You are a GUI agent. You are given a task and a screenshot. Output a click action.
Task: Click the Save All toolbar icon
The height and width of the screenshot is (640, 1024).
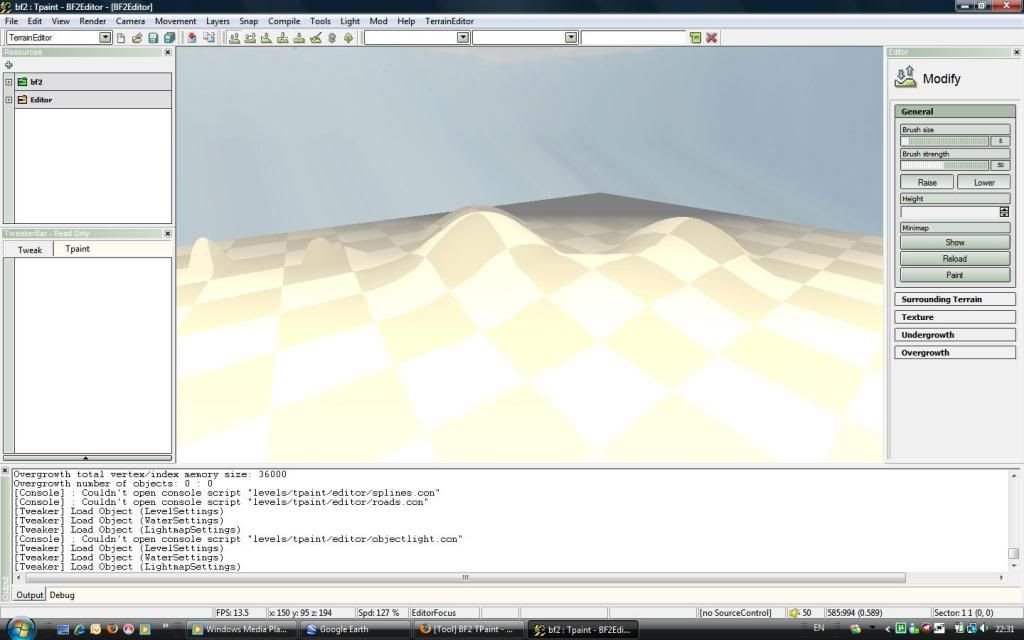(x=169, y=38)
